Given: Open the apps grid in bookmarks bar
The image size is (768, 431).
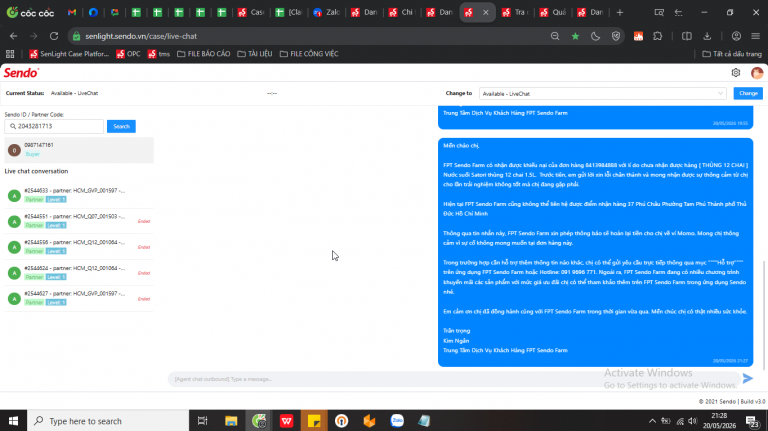Looking at the screenshot, I should click(10, 54).
